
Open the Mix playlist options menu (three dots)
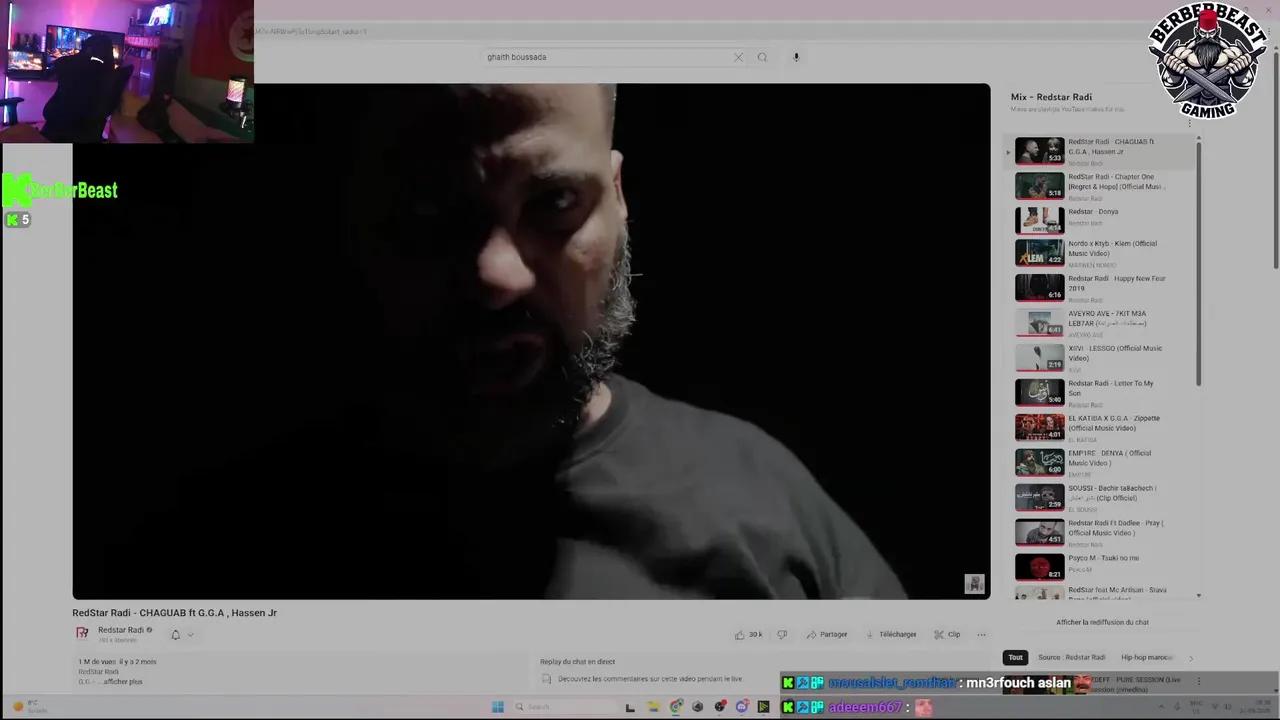(1190, 123)
